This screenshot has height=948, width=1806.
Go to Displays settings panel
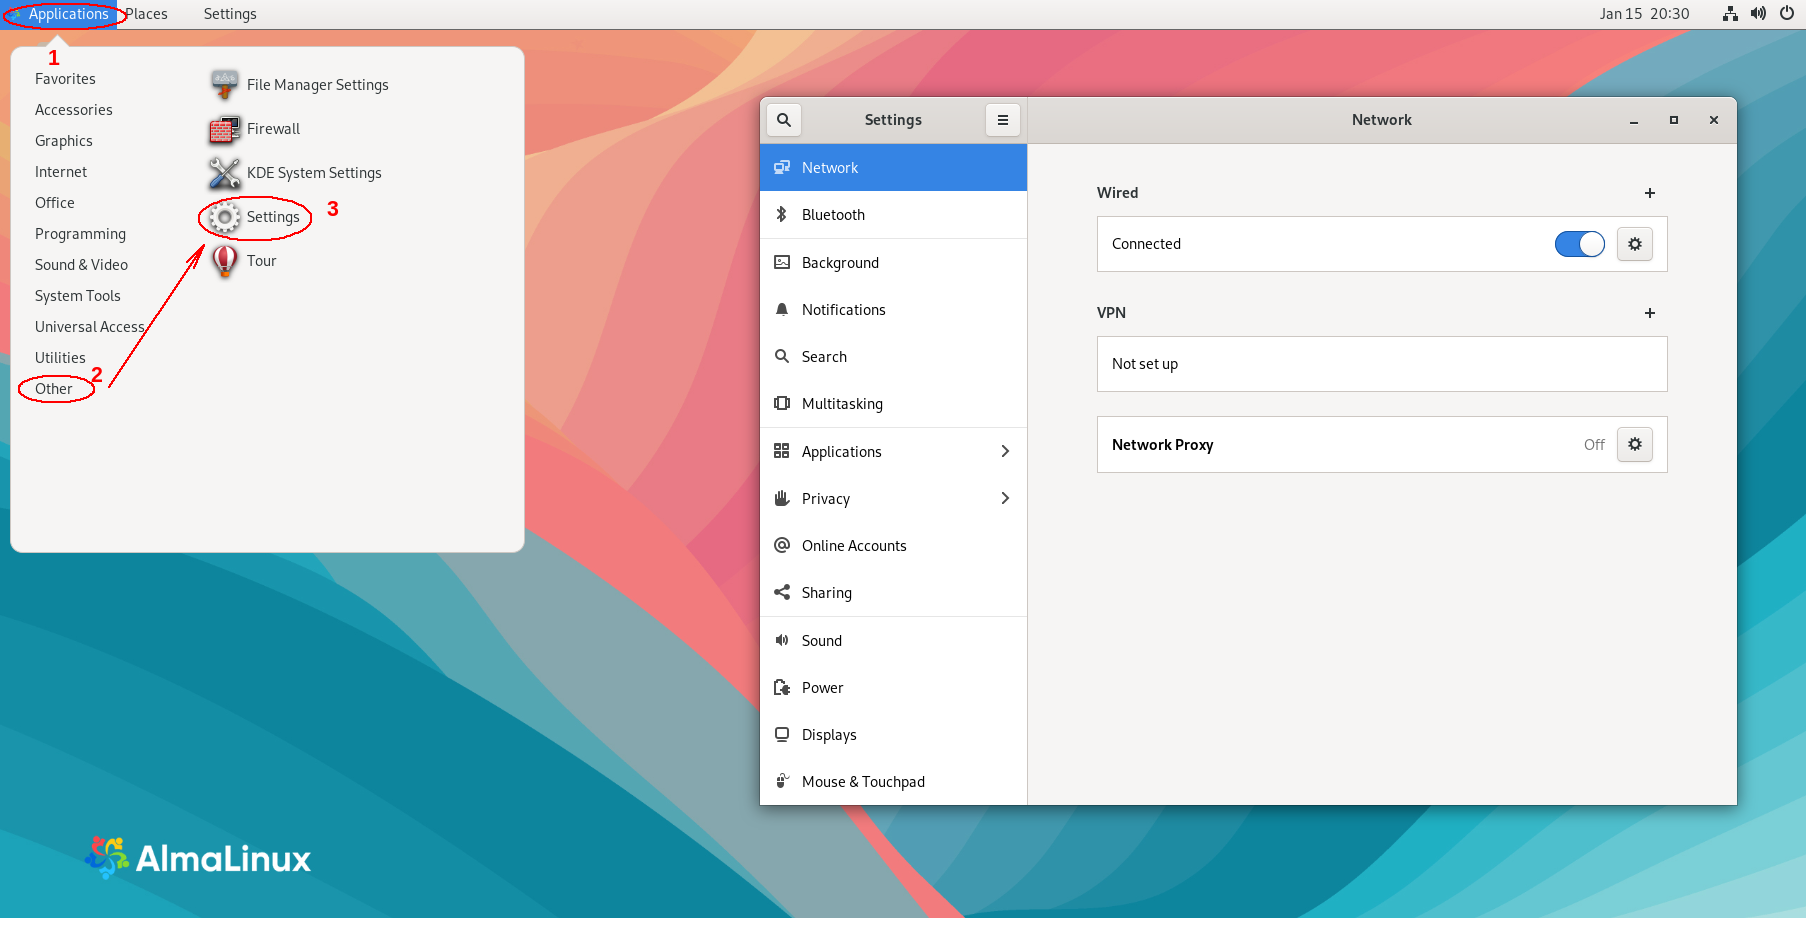(829, 735)
